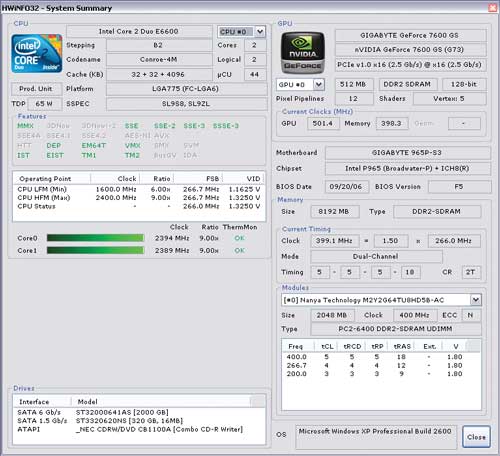This screenshot has height=456, width=500.
Task: Click the VMX feature label
Action: (x=133, y=145)
